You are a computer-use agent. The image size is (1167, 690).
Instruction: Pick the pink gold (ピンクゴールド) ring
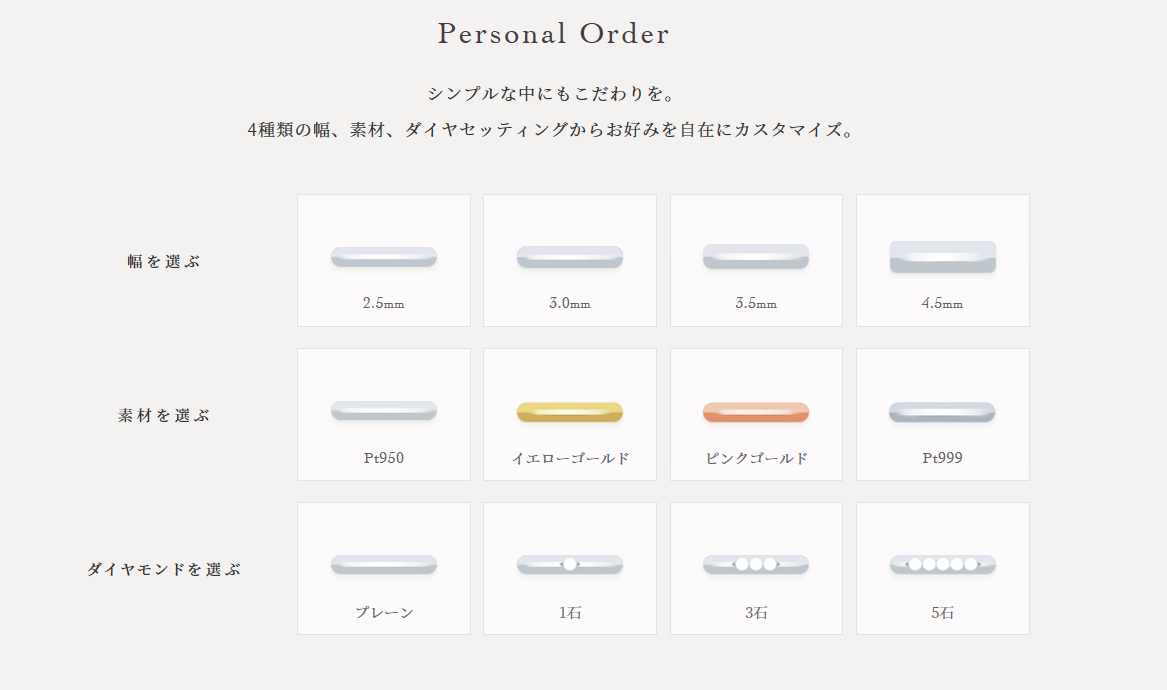756,415
